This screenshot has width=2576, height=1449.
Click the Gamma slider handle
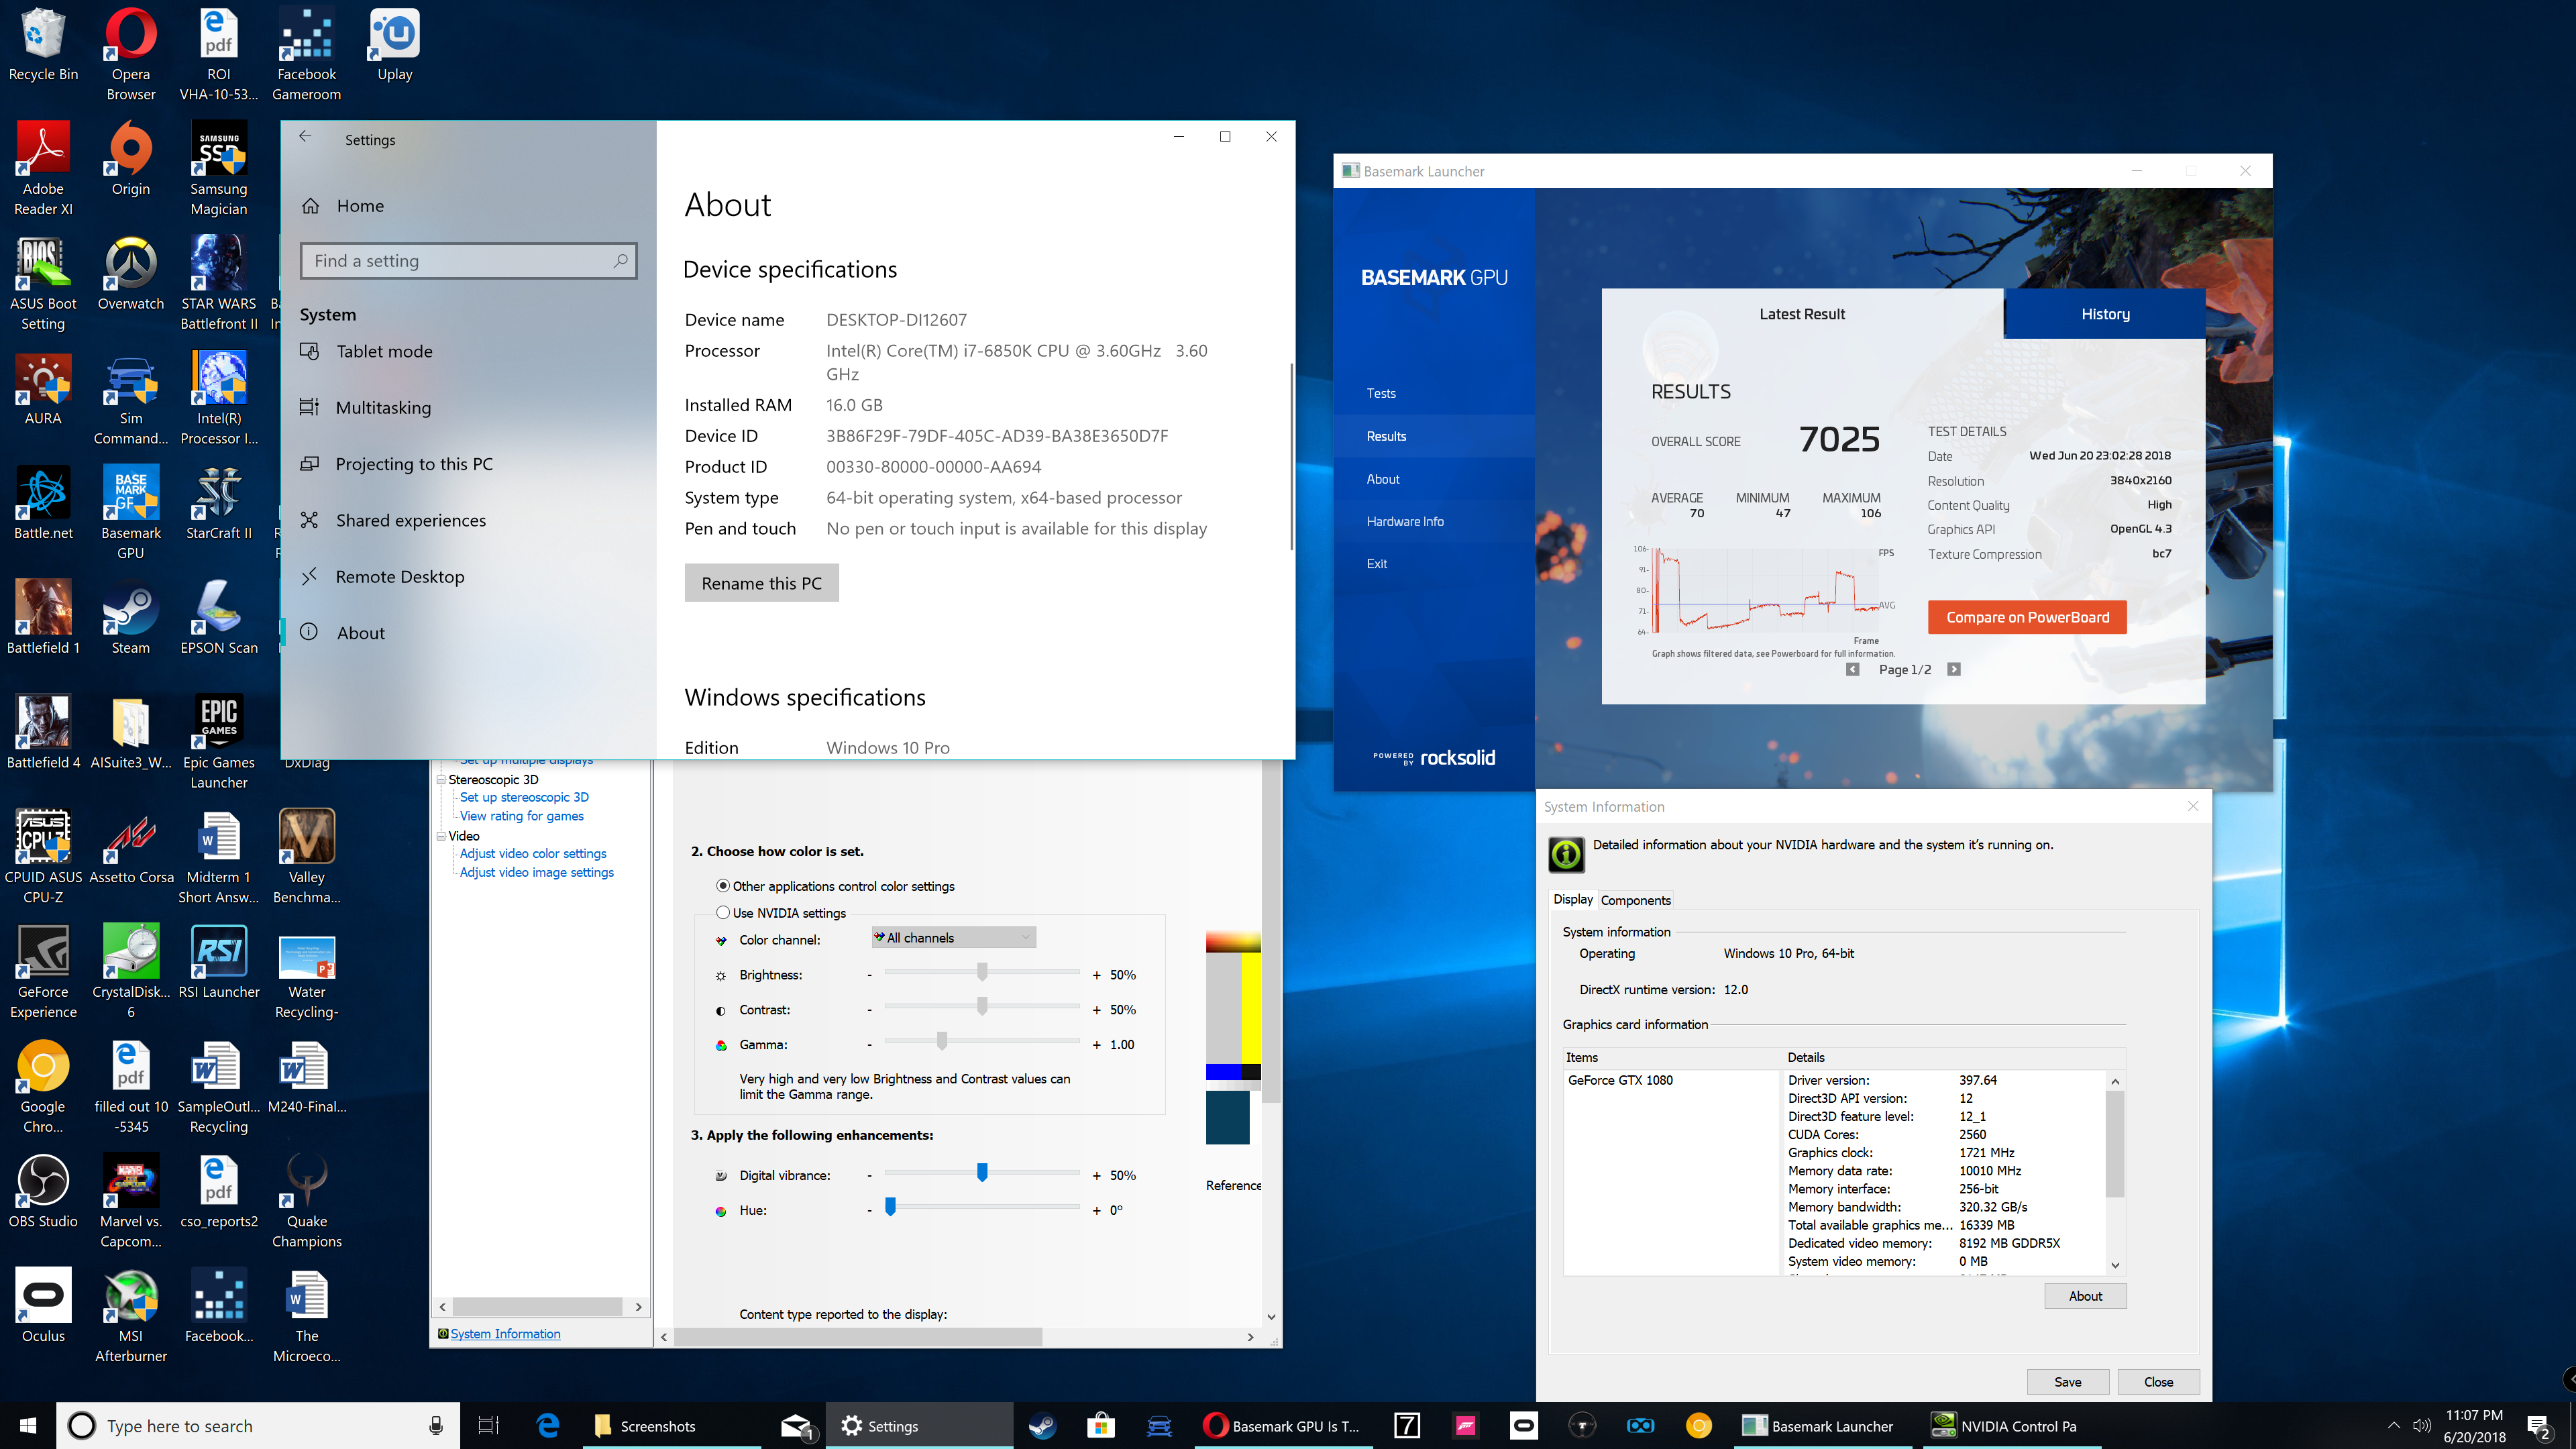coord(942,1041)
